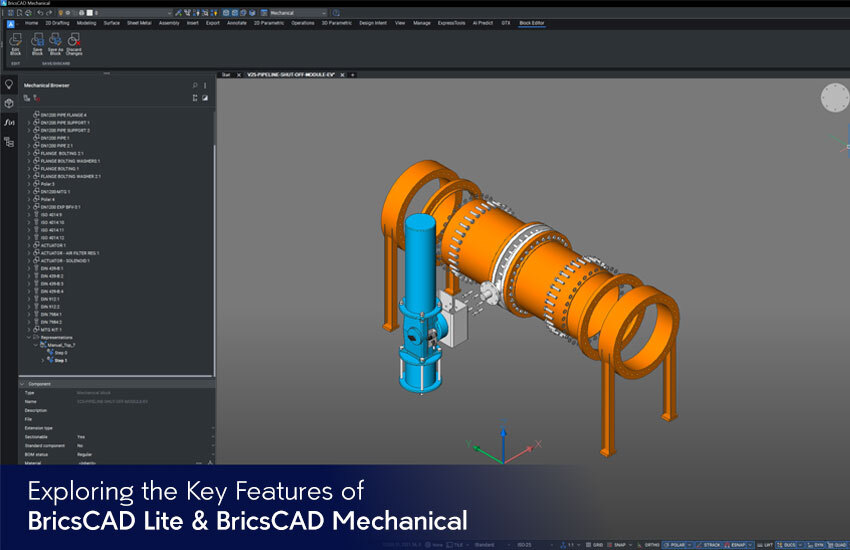Close the Start tab
Viewport: 850px width, 550px height.
coord(239,75)
